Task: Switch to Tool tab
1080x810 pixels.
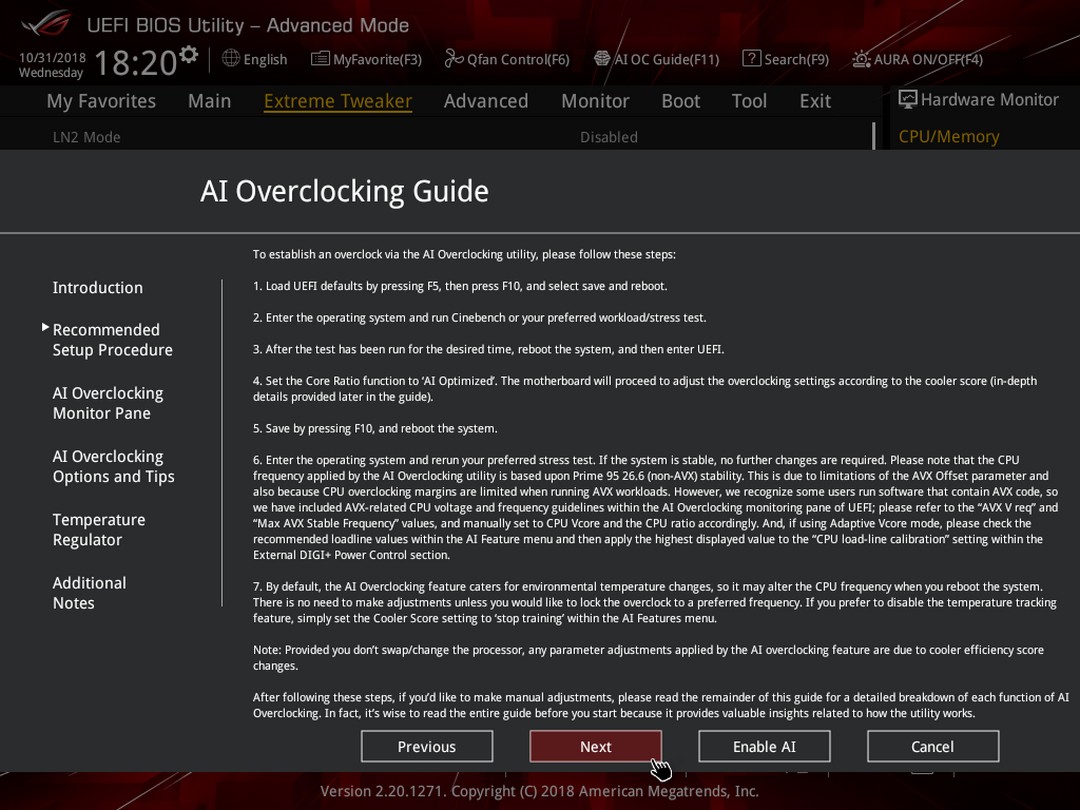Action: click(749, 101)
